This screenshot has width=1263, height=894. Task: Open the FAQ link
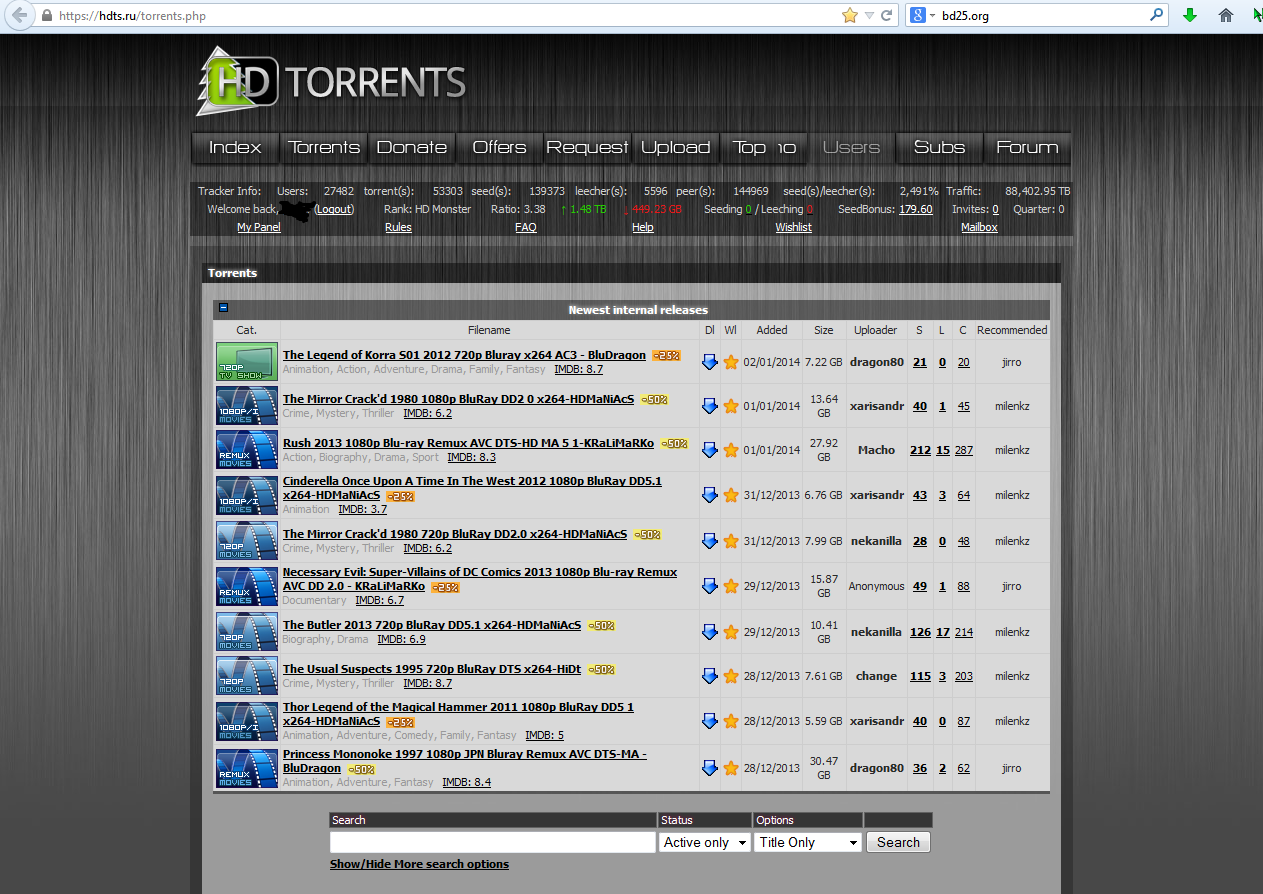point(526,227)
